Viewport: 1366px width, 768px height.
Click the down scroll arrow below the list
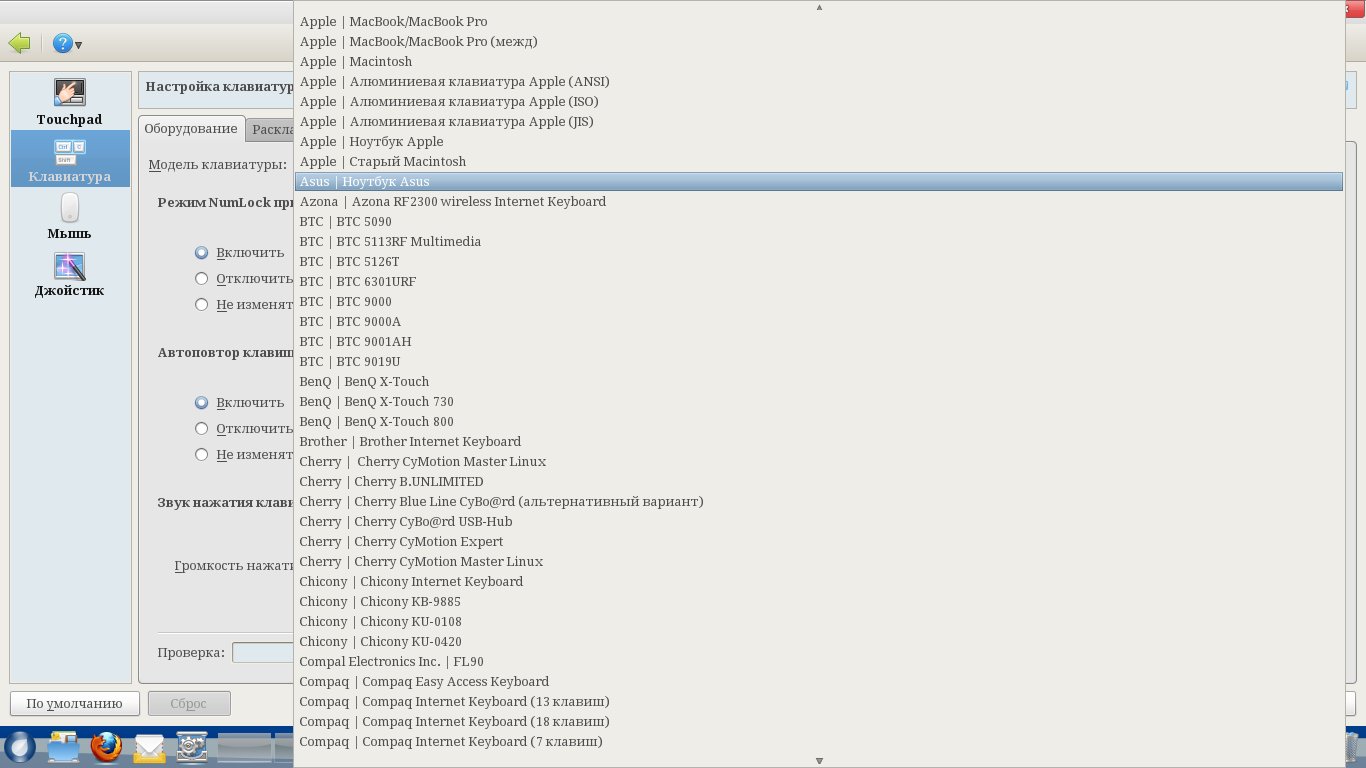coord(819,761)
